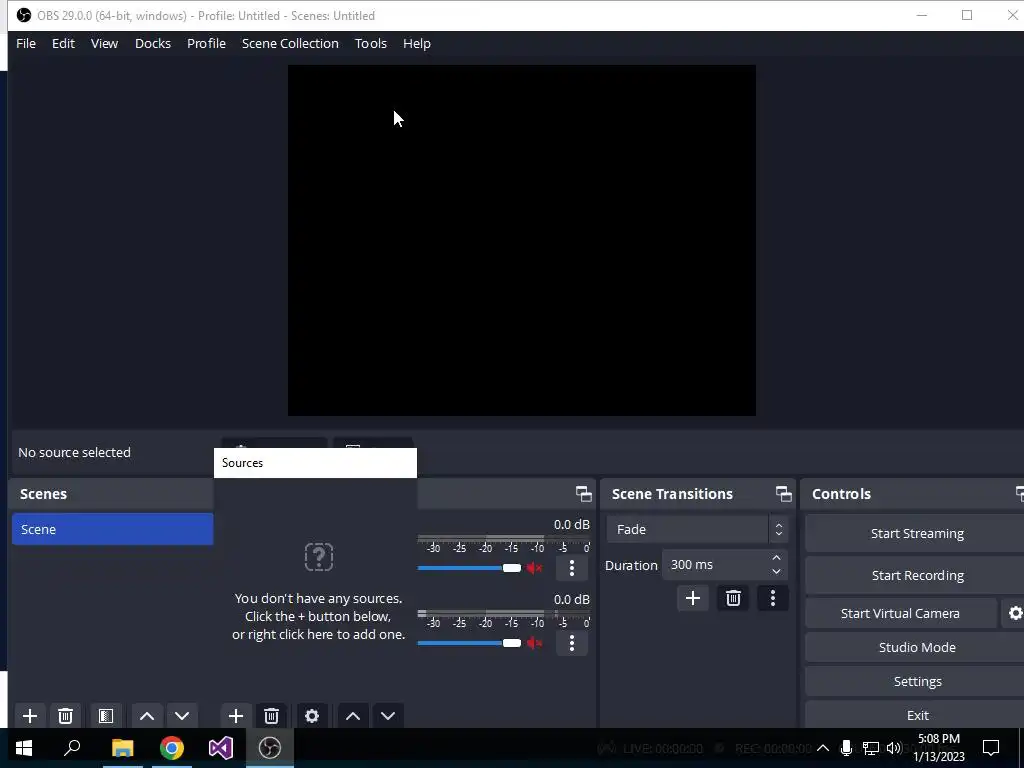Open volume control in system tray
1024x768 pixels.
(894, 748)
